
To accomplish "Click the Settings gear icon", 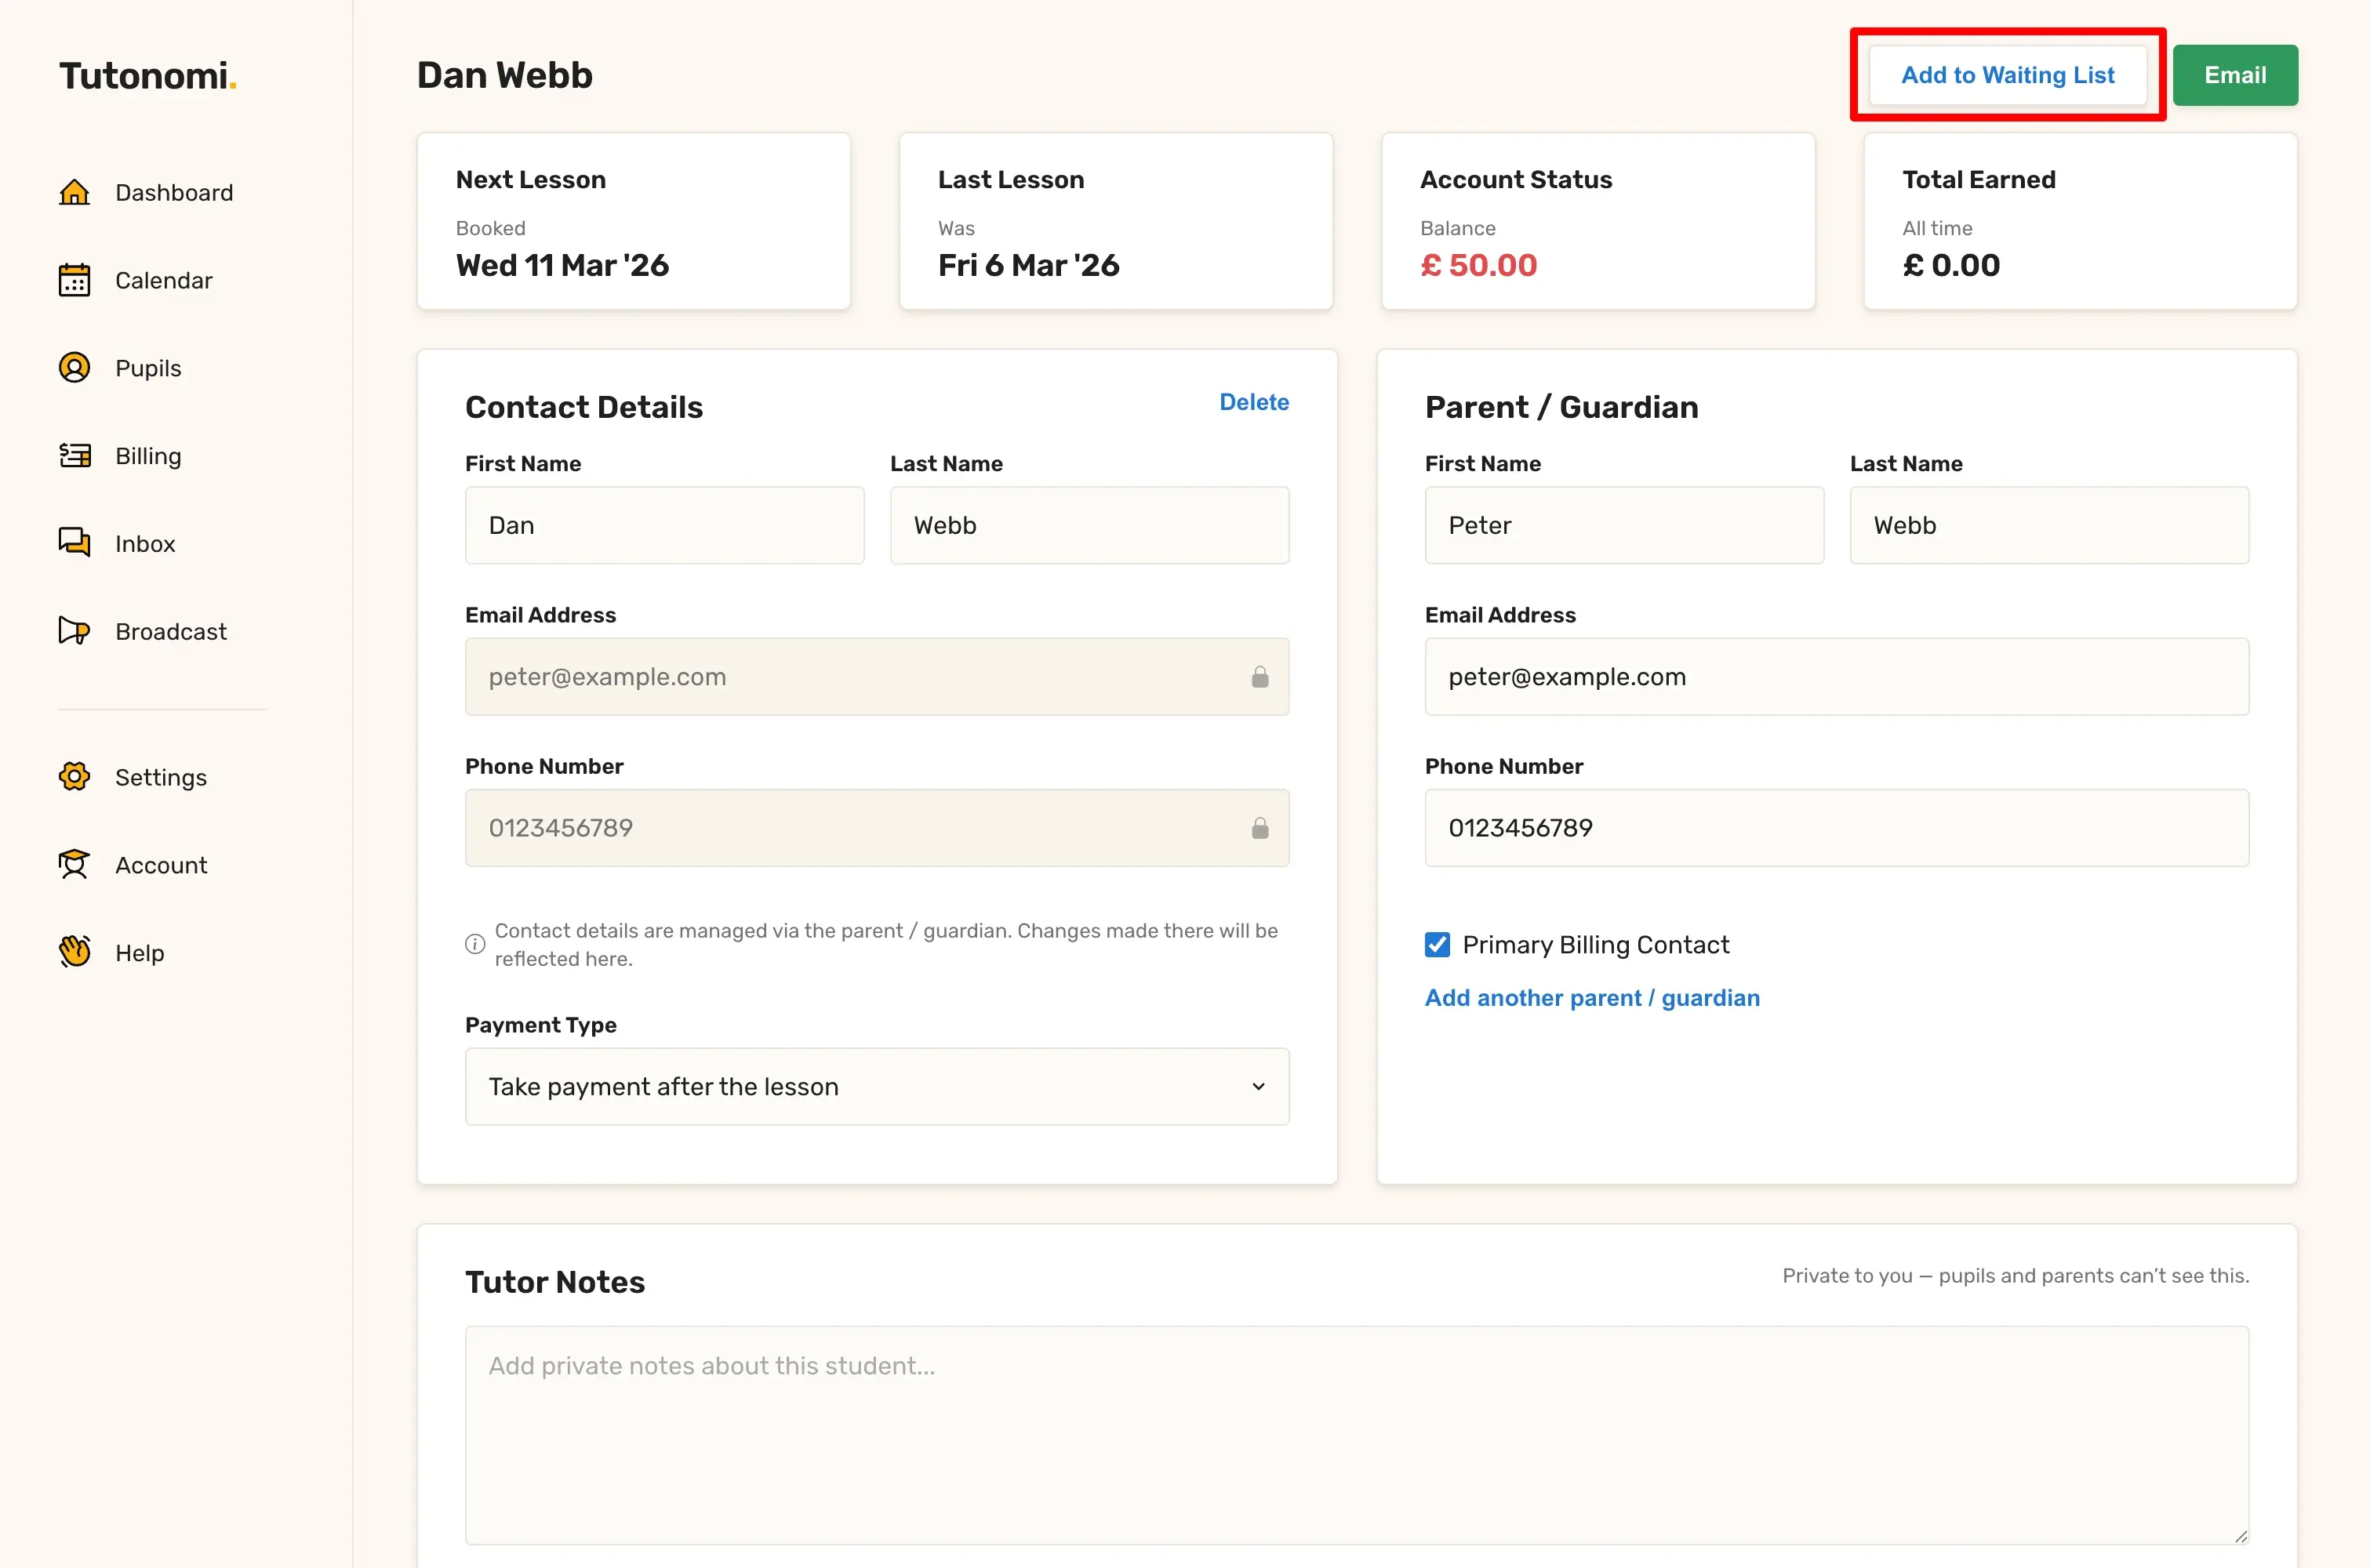I will tap(74, 777).
